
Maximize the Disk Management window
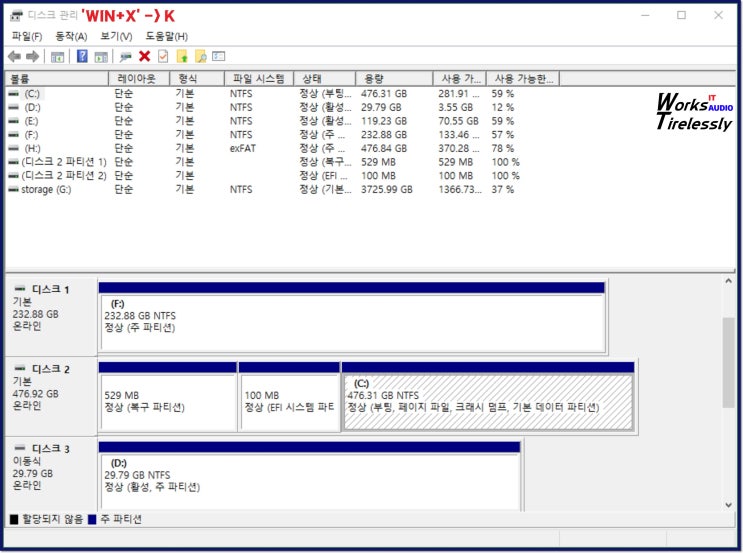point(681,15)
